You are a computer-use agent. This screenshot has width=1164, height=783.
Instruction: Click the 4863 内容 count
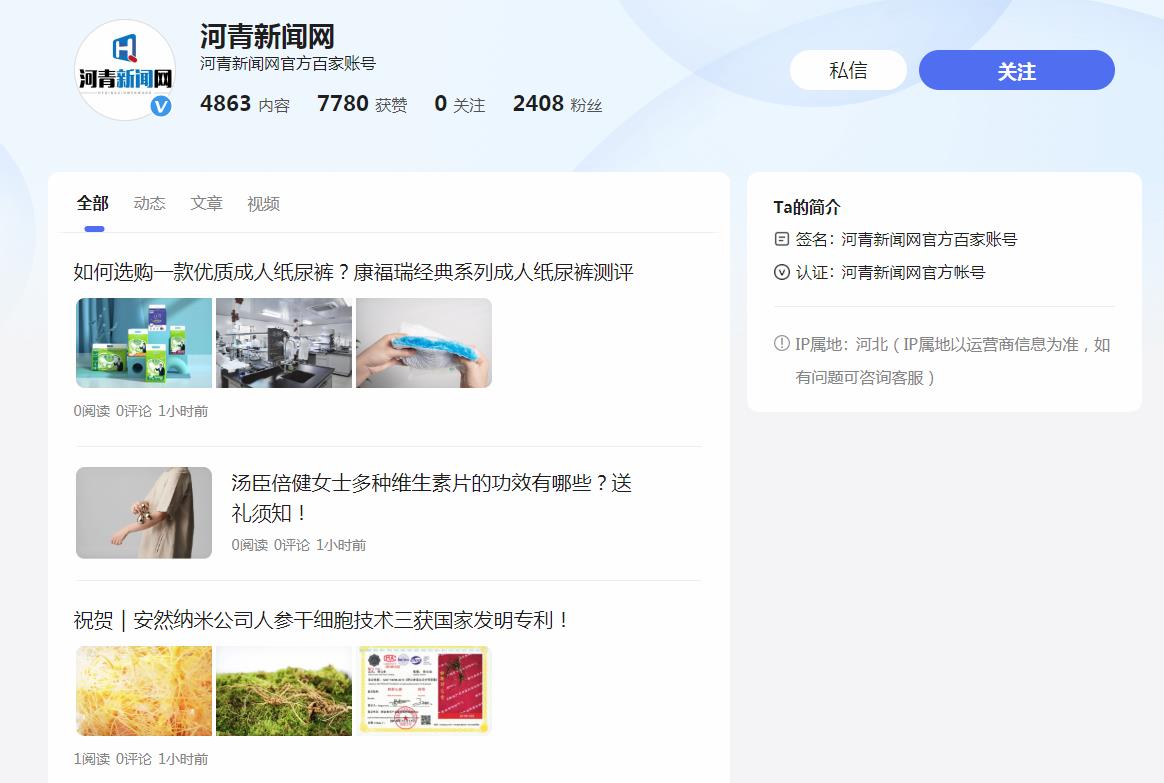click(245, 104)
